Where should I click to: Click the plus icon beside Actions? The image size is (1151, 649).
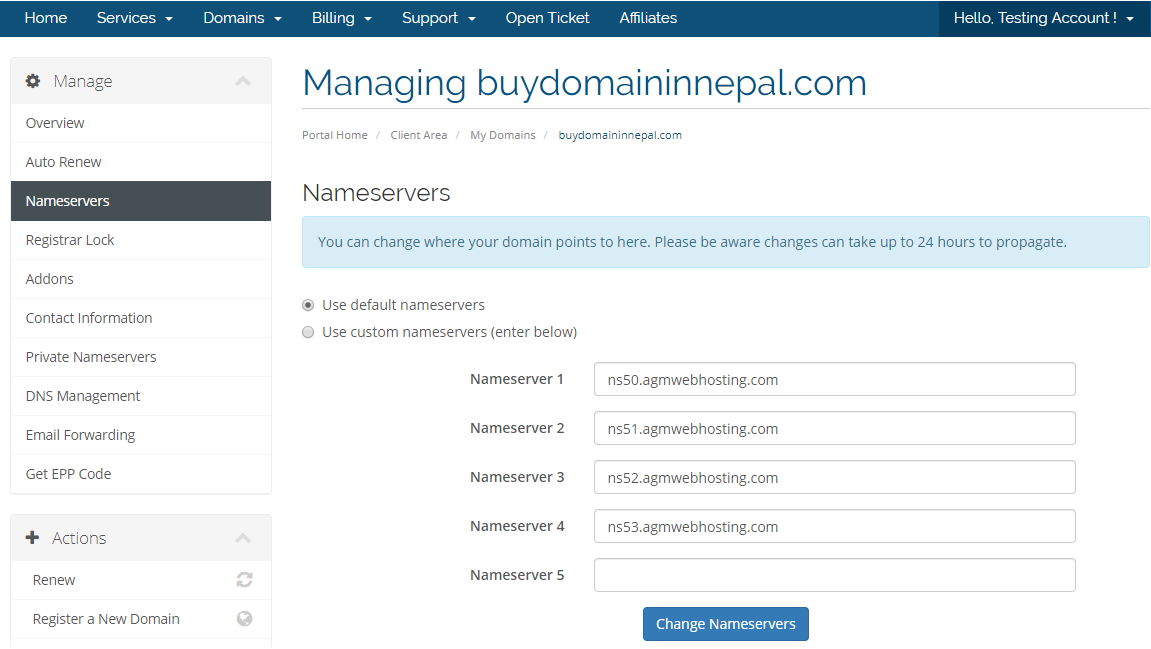point(33,538)
